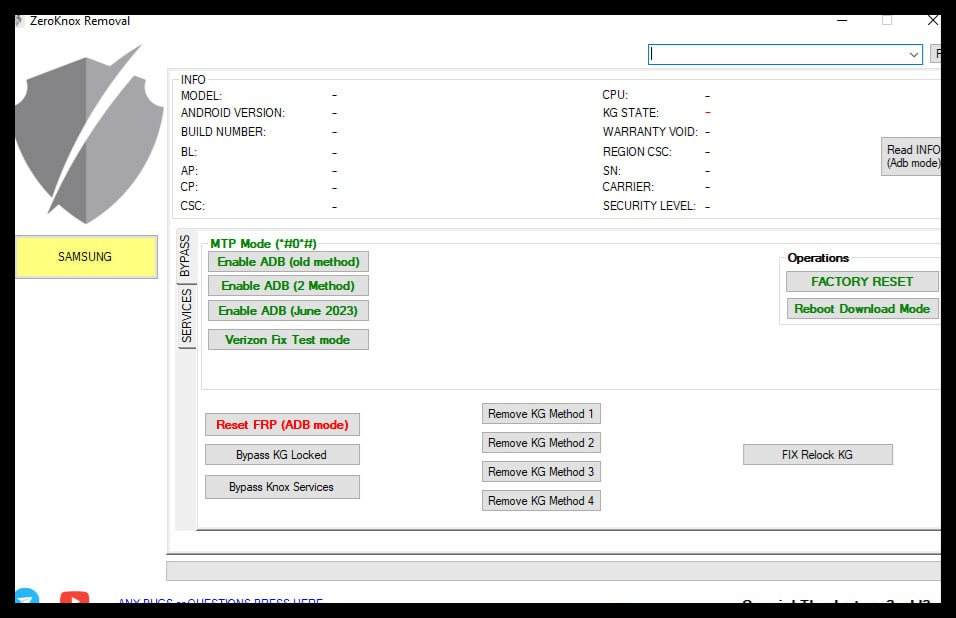Click the KG STATE: label
The height and width of the screenshot is (618, 956).
pyautogui.click(x=631, y=113)
